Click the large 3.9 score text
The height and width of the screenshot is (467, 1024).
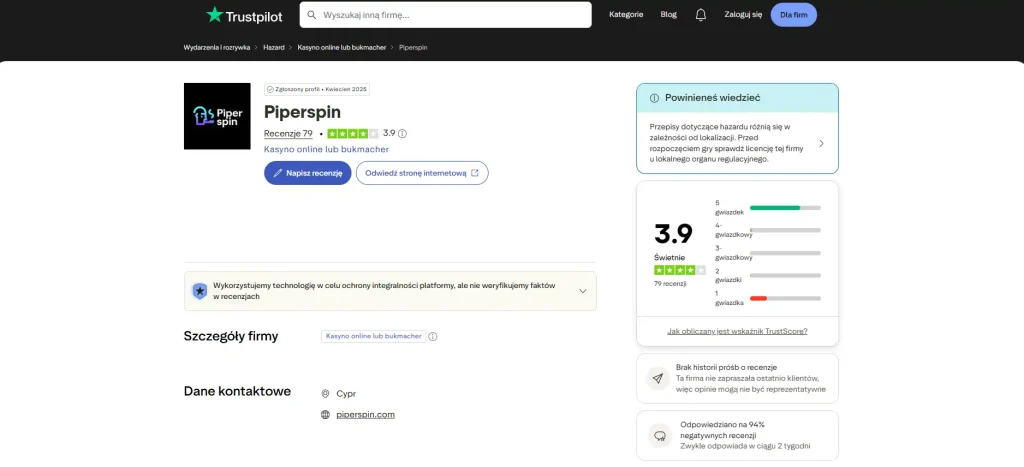(673, 233)
